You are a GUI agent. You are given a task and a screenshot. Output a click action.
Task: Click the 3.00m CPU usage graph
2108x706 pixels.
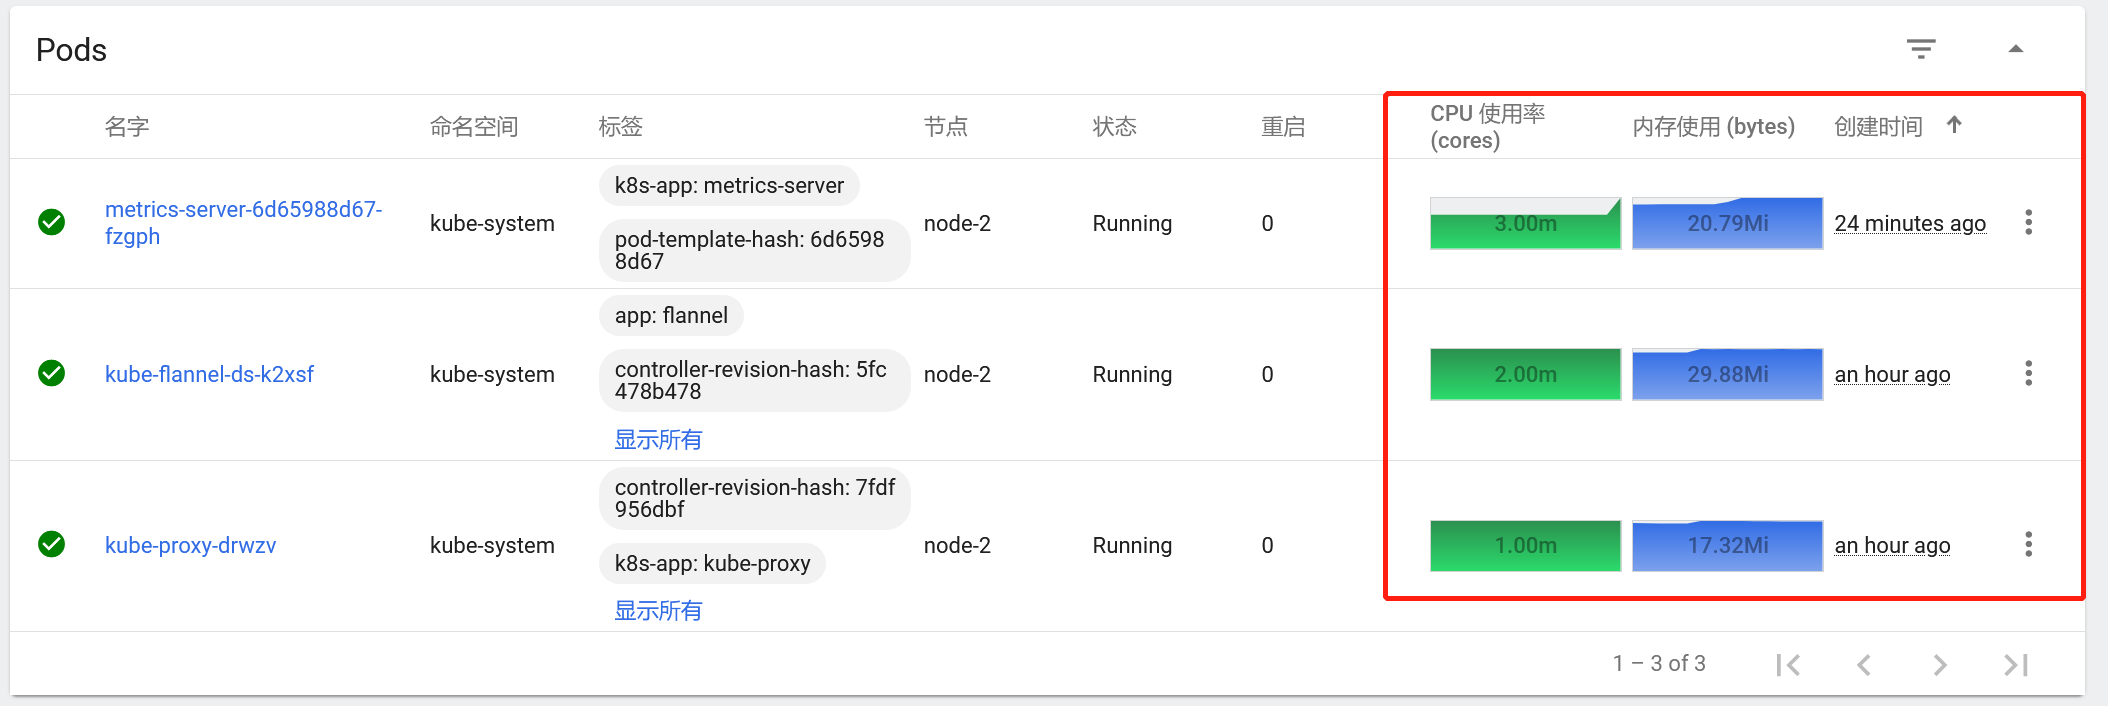[x=1525, y=223]
